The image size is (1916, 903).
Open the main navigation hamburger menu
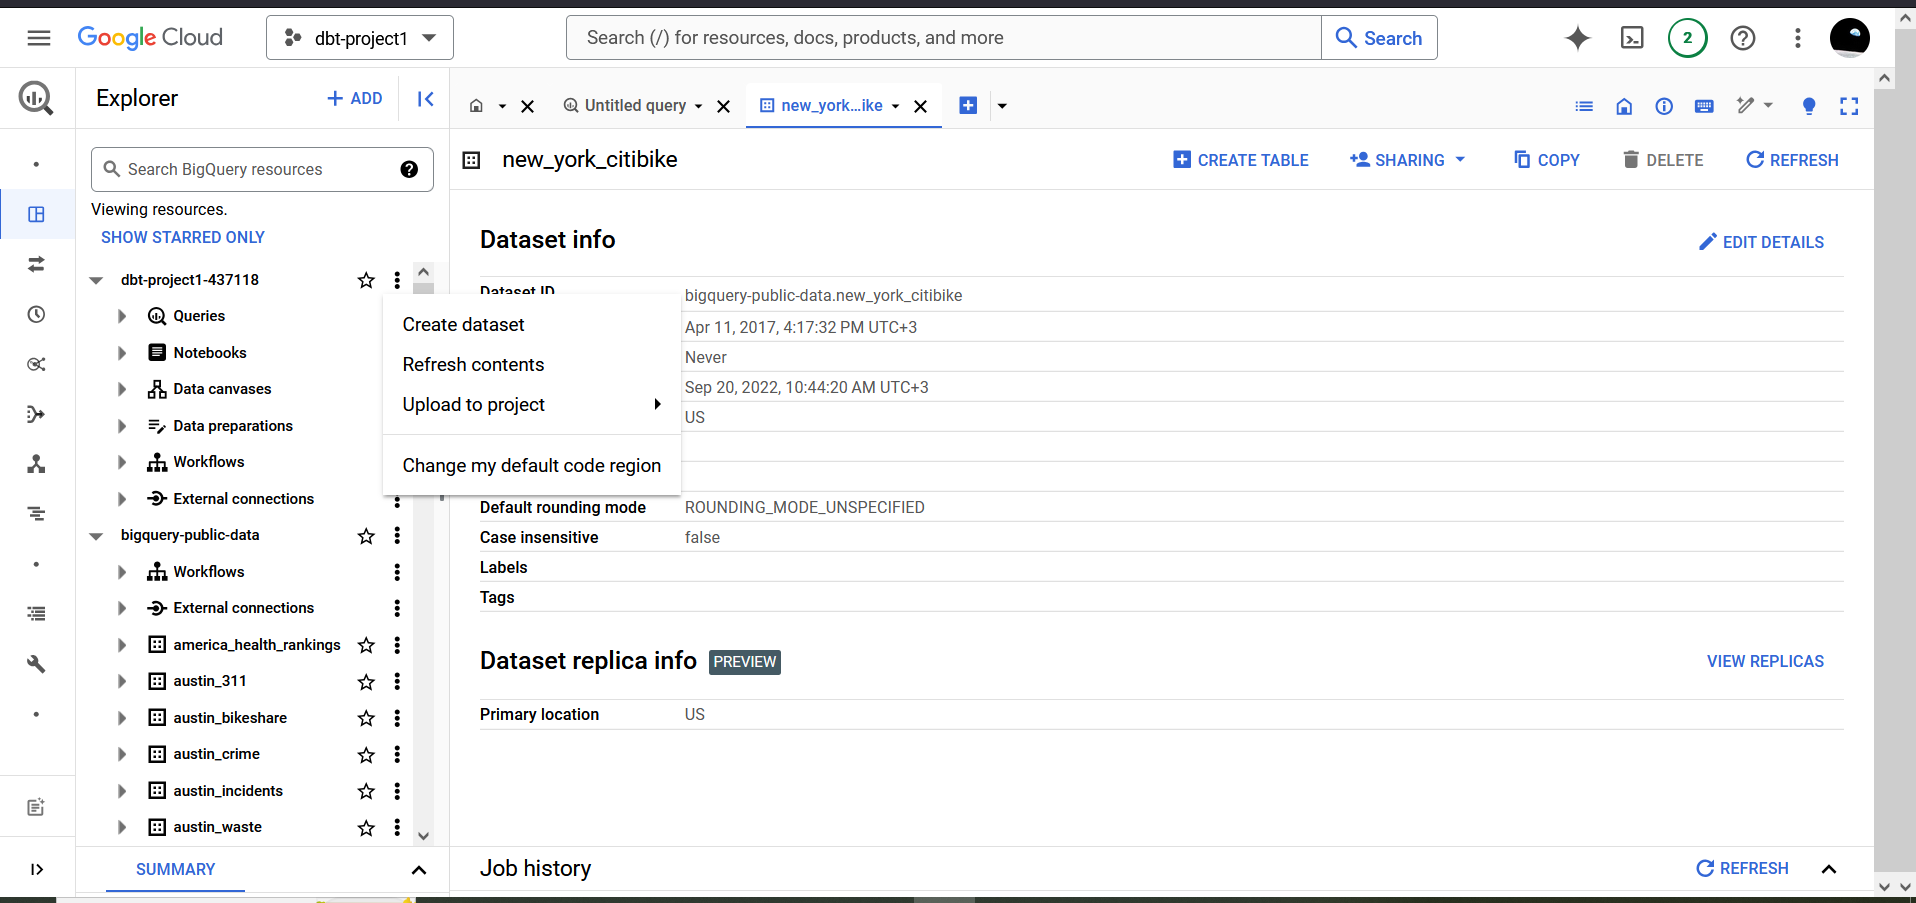point(39,38)
